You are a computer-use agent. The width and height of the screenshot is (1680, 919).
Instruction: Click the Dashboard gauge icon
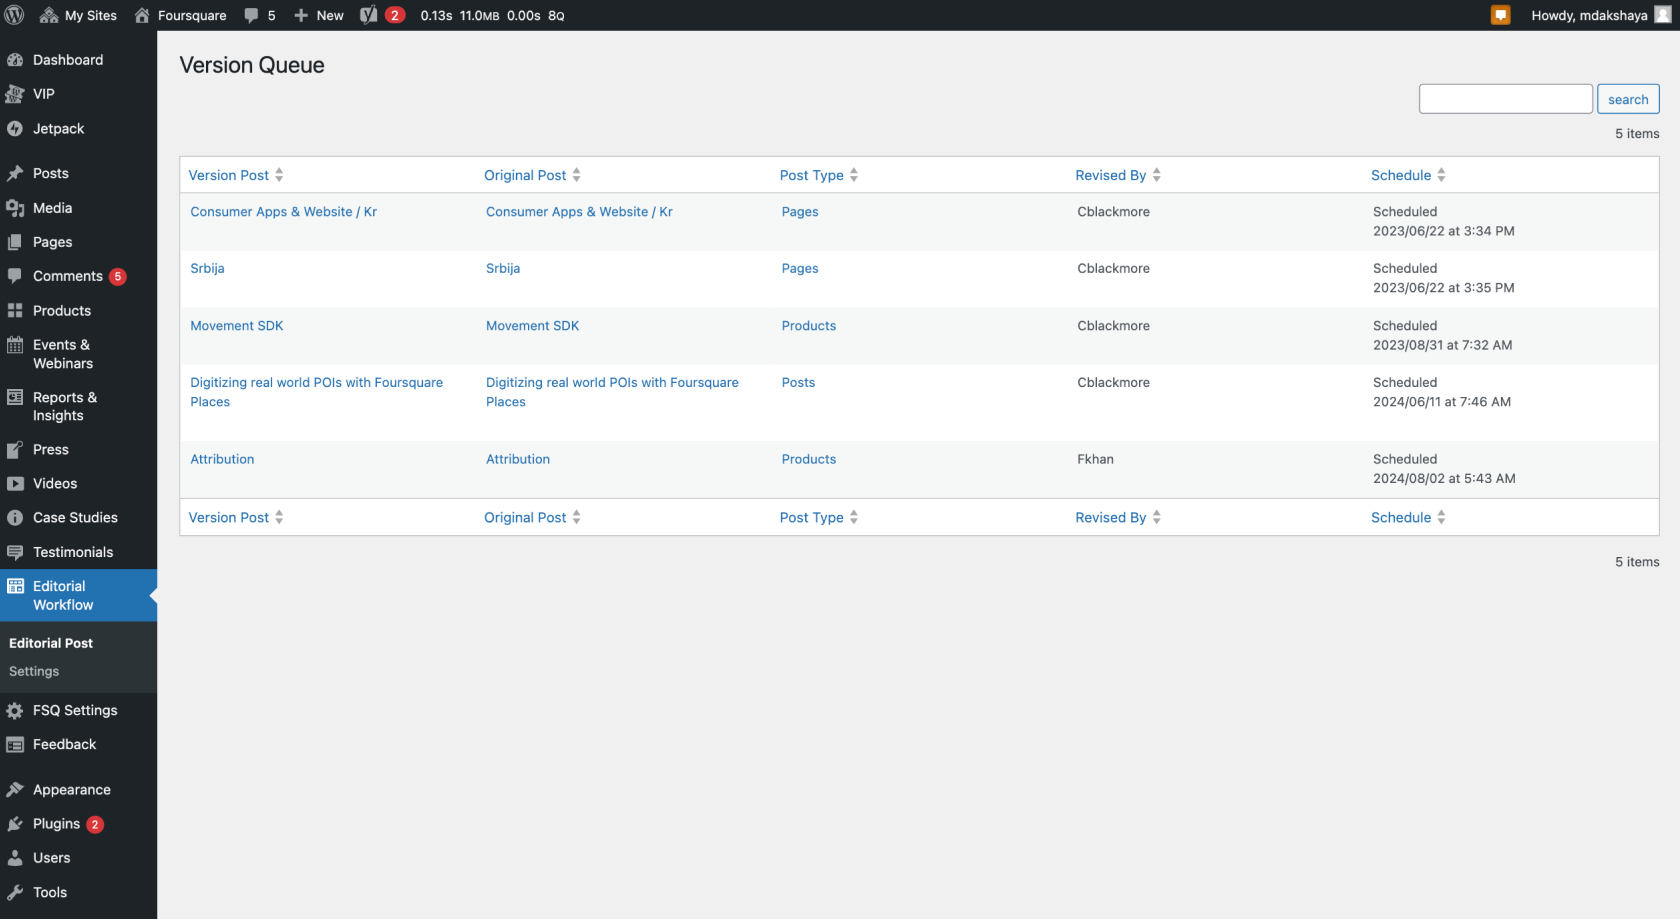(15, 60)
